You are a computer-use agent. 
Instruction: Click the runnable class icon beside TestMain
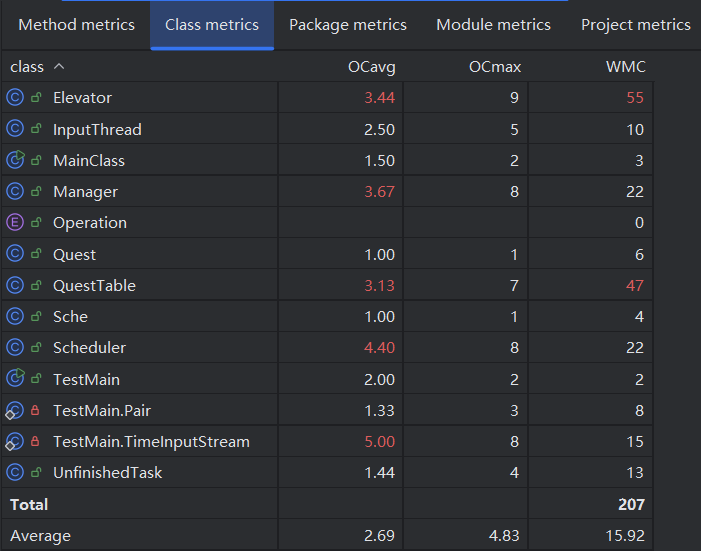[x=15, y=379]
